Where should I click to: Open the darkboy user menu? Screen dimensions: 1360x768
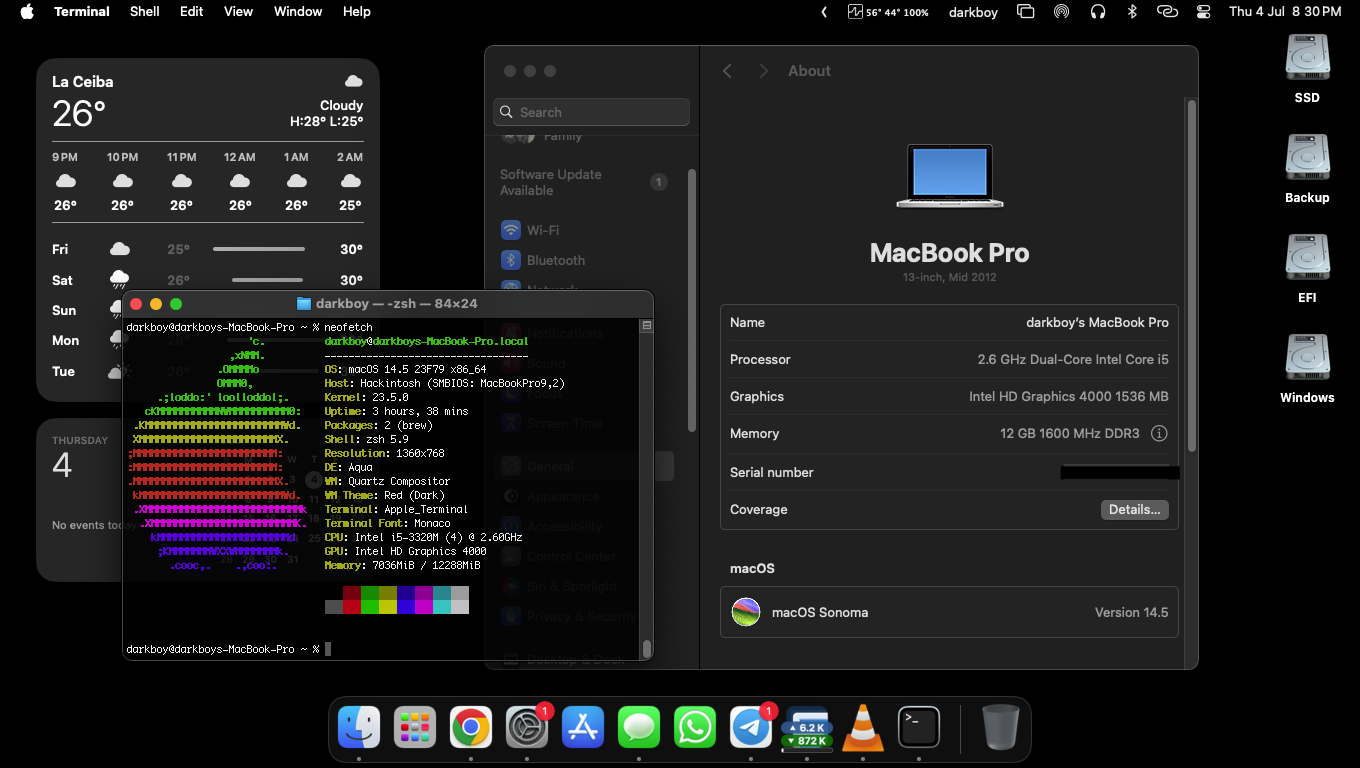(x=973, y=12)
